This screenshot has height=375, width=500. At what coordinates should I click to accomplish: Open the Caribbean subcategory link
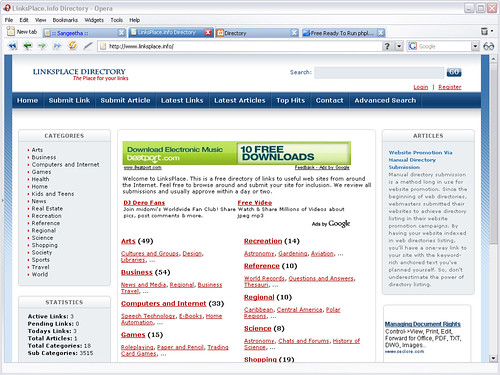click(x=258, y=310)
